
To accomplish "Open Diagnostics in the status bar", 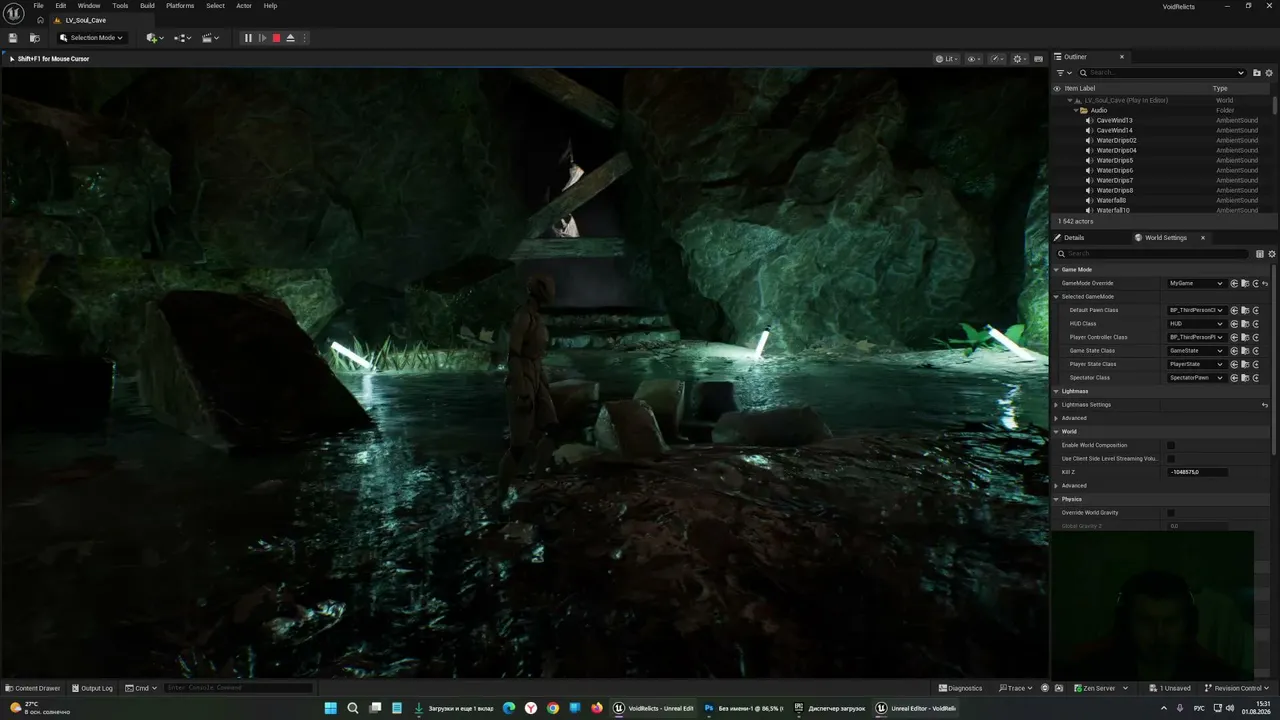I will [961, 688].
